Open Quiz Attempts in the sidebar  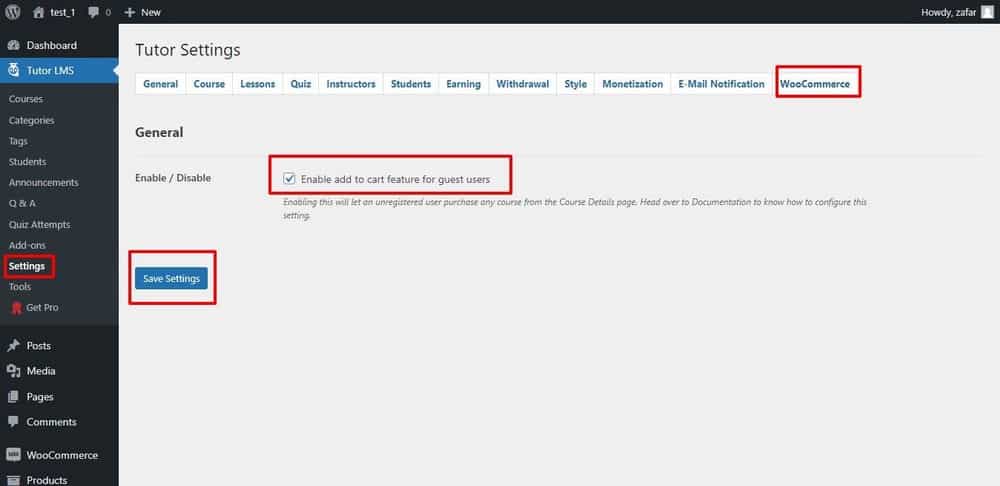pos(40,225)
